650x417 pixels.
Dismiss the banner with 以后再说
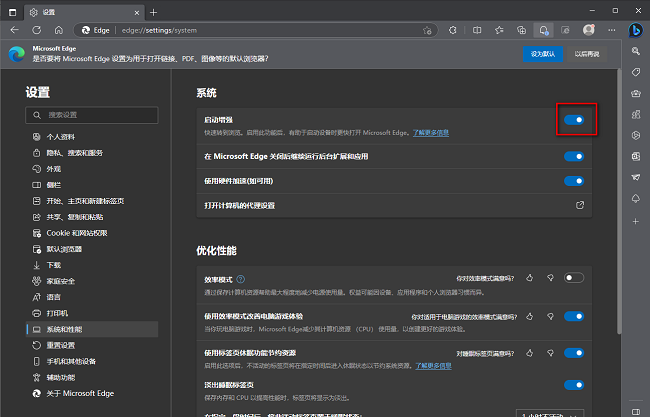(x=587, y=54)
